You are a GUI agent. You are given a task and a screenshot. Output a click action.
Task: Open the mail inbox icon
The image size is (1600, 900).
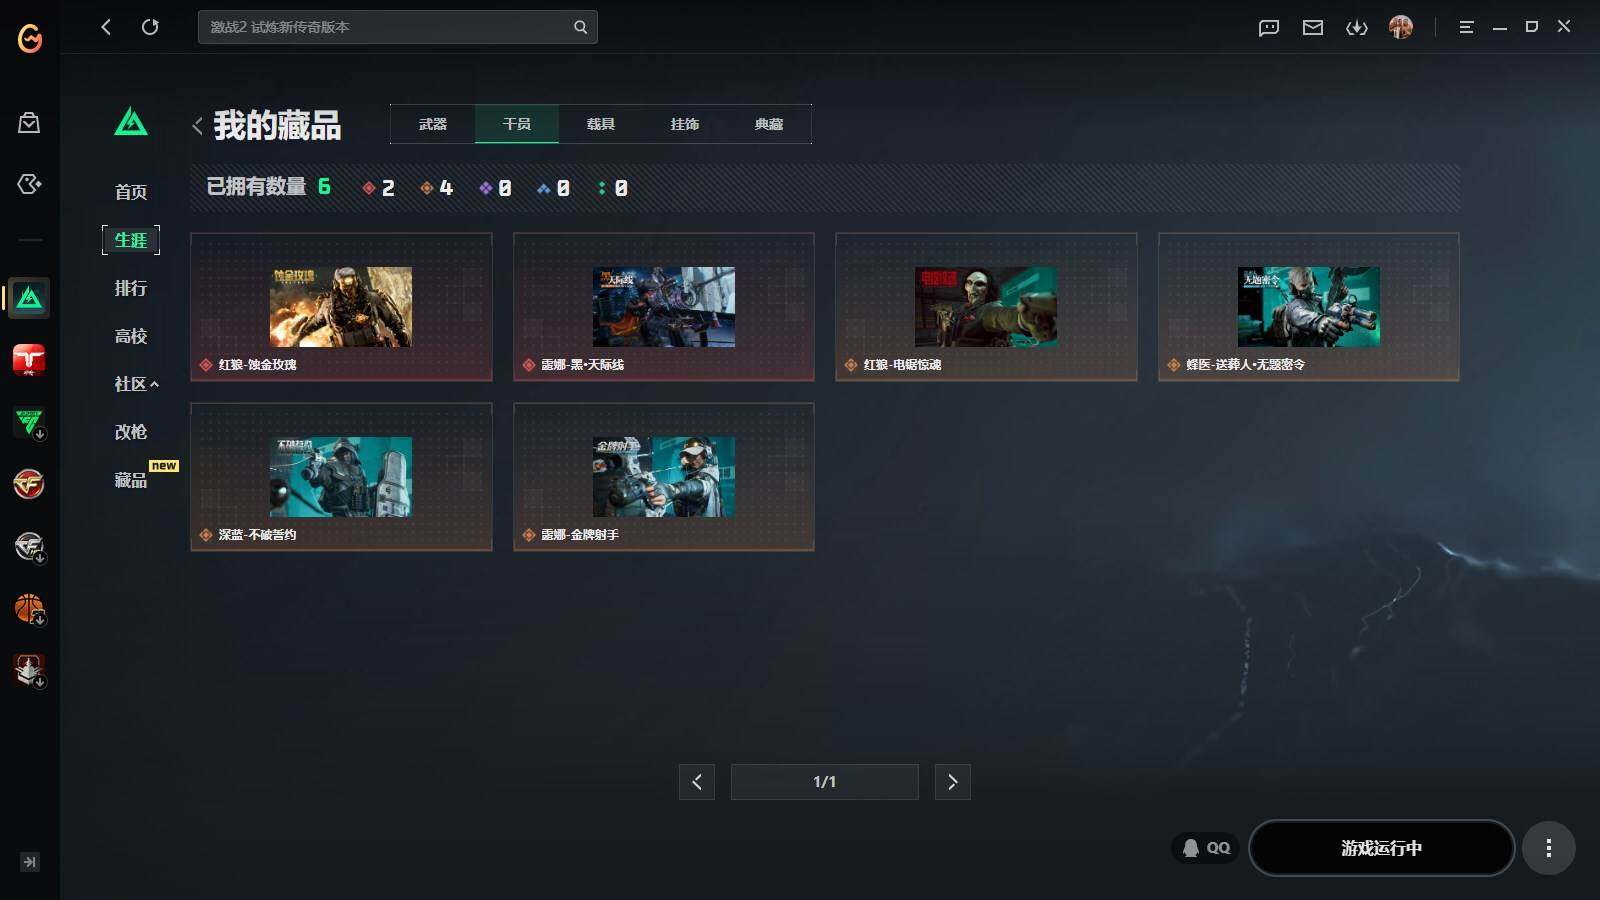(x=1313, y=27)
